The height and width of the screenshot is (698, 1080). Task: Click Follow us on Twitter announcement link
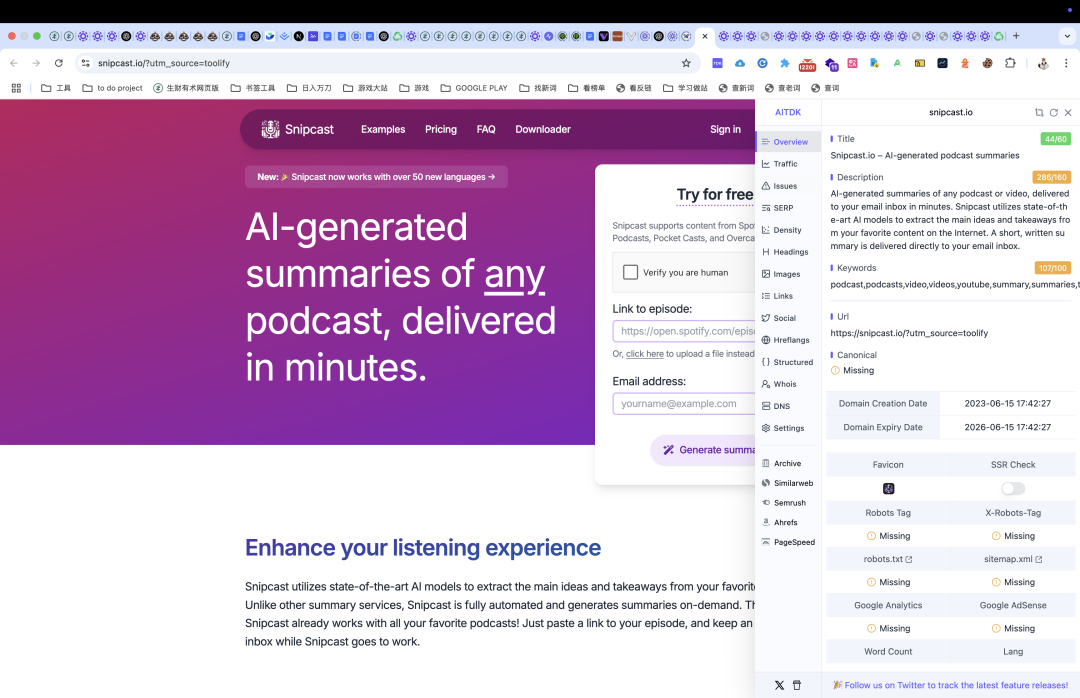(x=951, y=686)
